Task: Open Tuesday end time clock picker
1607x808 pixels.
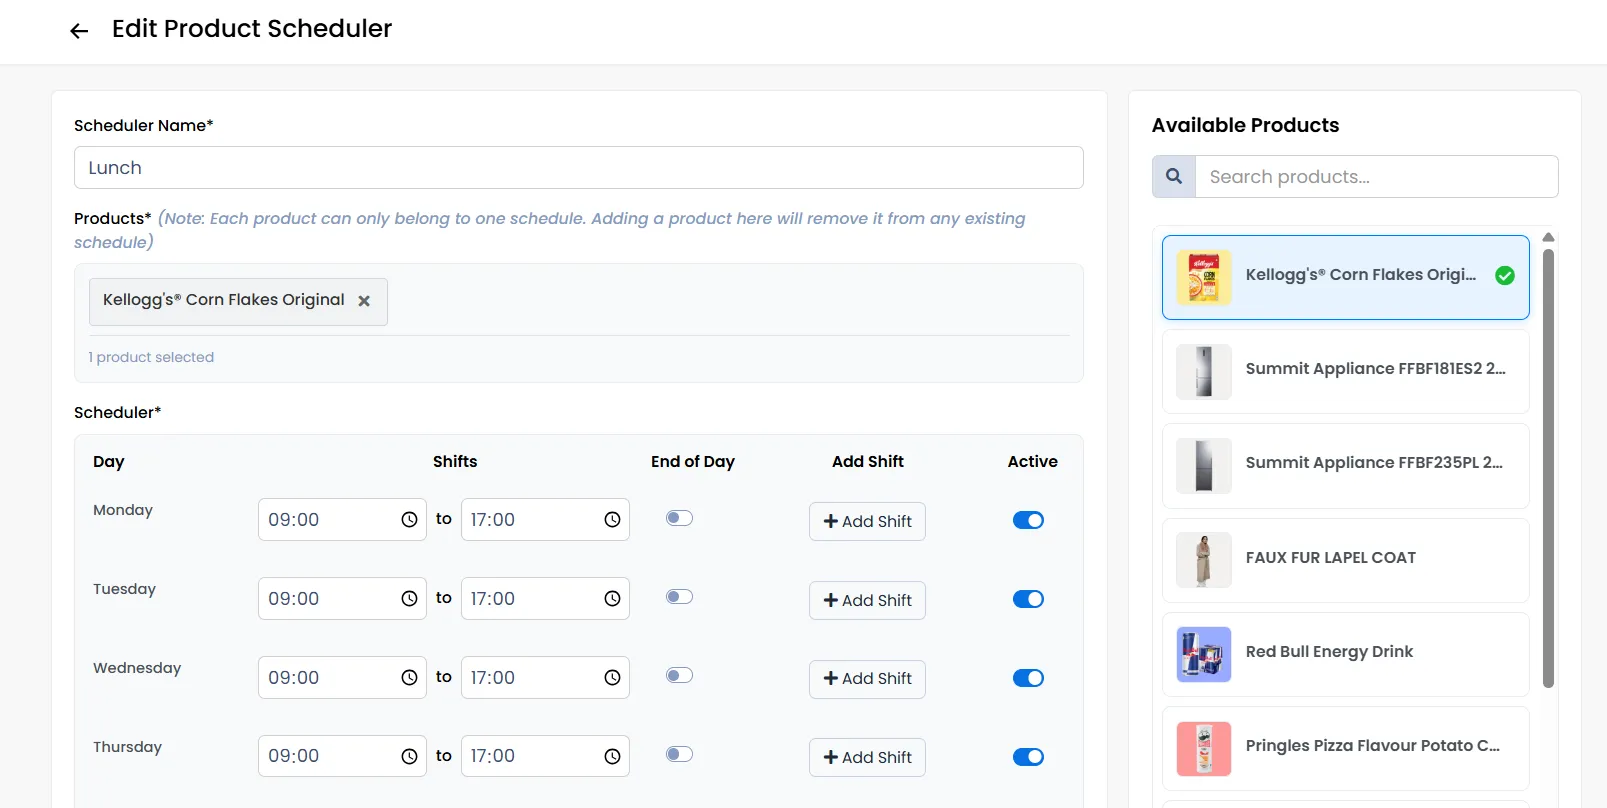Action: pos(612,599)
